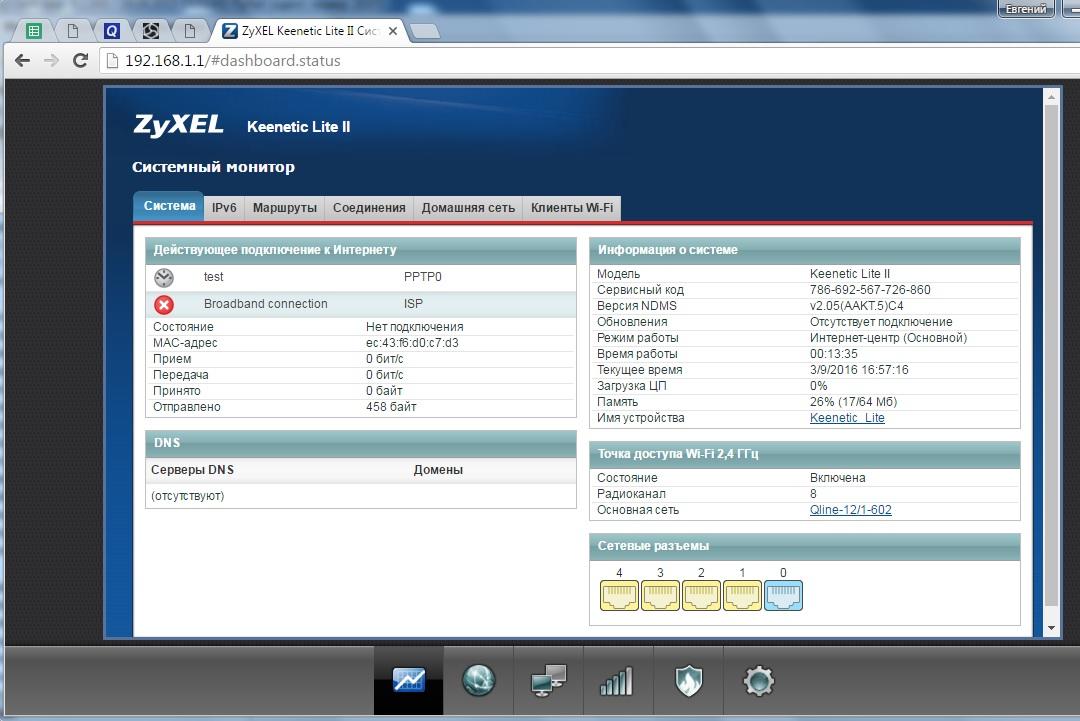Image resolution: width=1080 pixels, height=721 pixels.
Task: Open the Клиенты Wi-Fi tab
Action: coord(572,208)
